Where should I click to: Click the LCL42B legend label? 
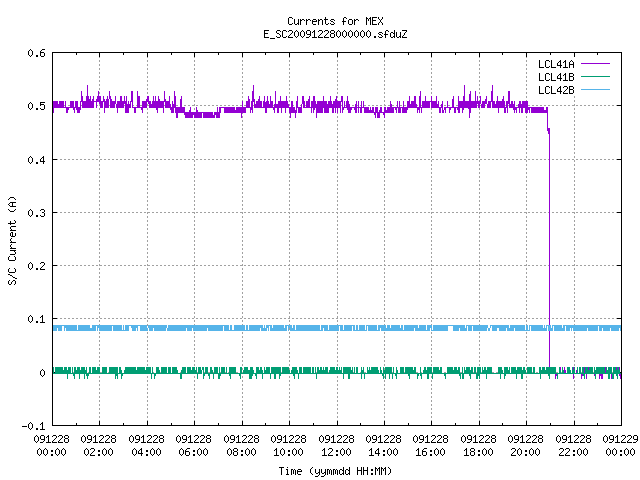click(x=556, y=90)
